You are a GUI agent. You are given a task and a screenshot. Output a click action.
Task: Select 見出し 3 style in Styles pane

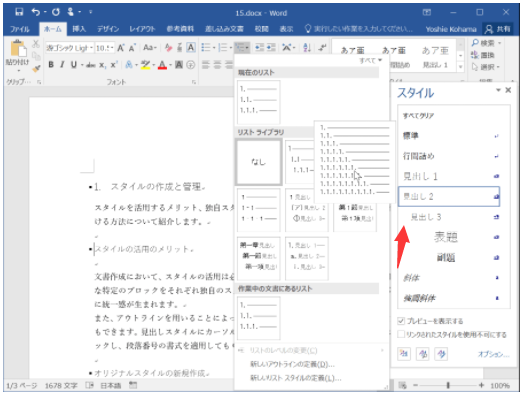coord(449,217)
